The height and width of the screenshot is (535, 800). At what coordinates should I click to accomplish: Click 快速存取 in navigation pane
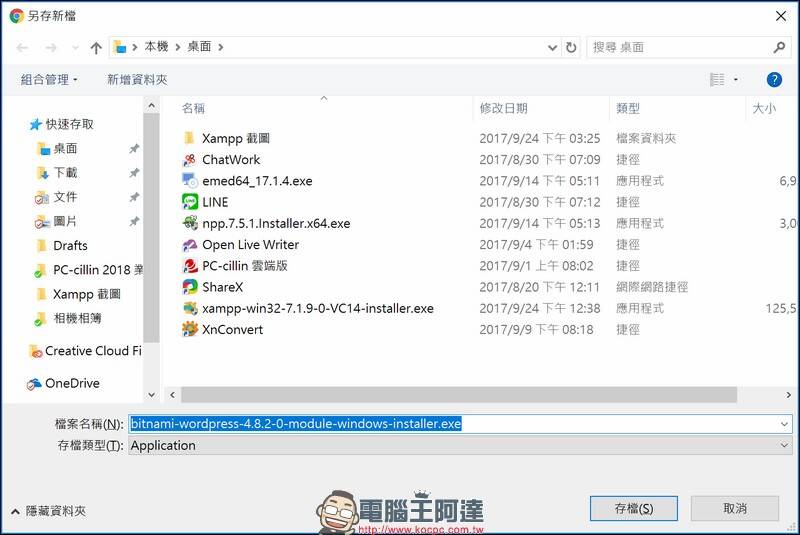coord(69,124)
